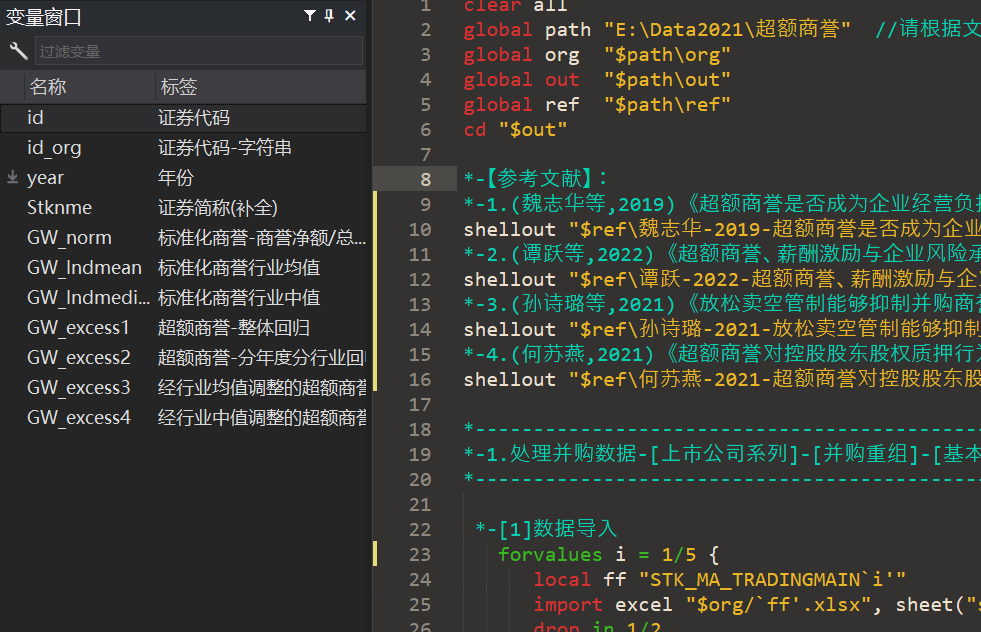Click the shellout 谭跃-2022 code line

coord(722,279)
